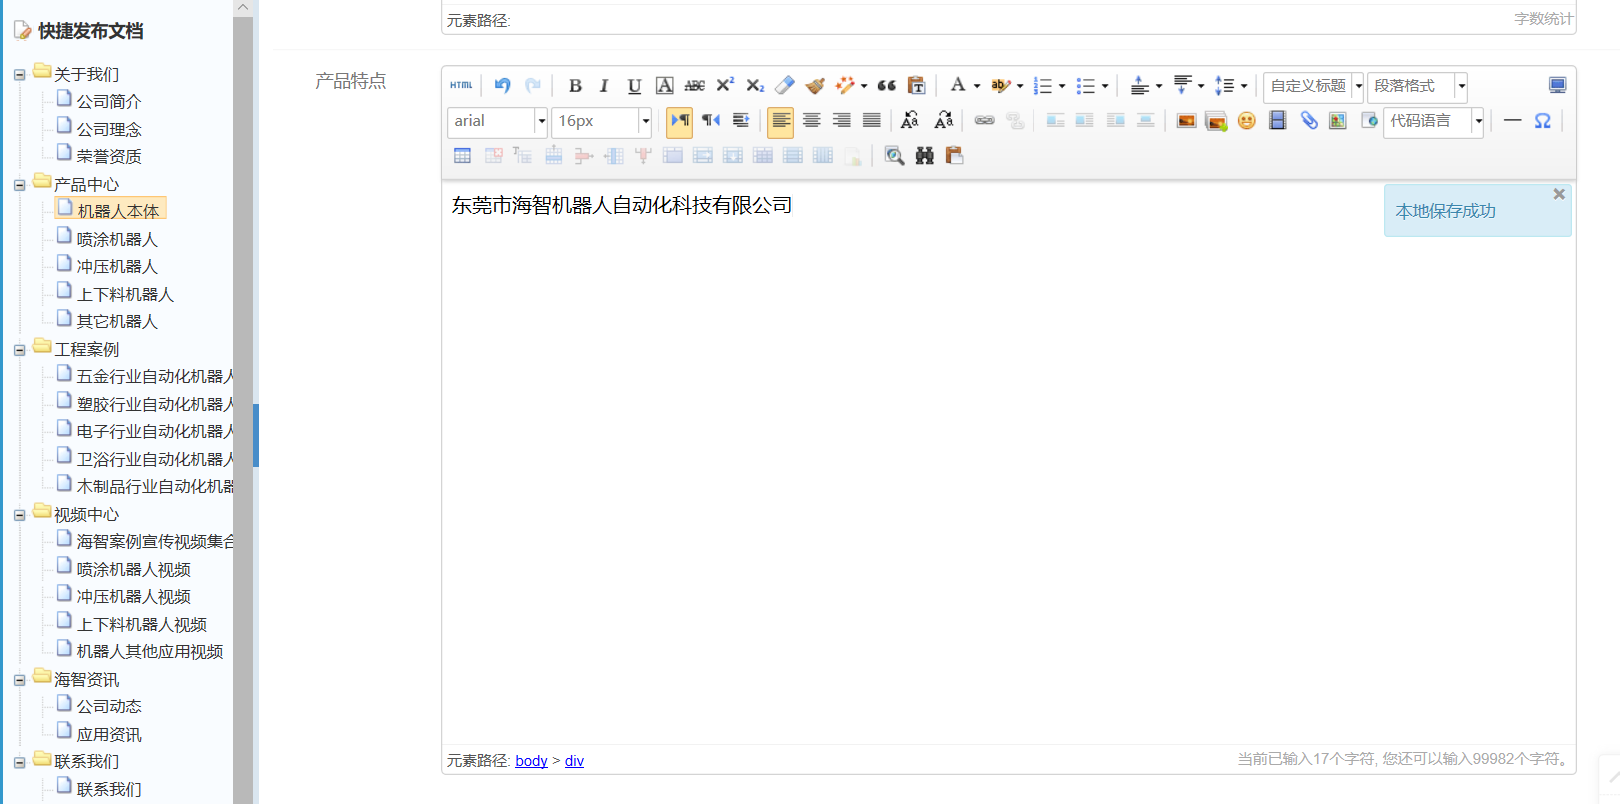The height and width of the screenshot is (804, 1620).
Task: Justify the text alignment
Action: [x=872, y=121]
